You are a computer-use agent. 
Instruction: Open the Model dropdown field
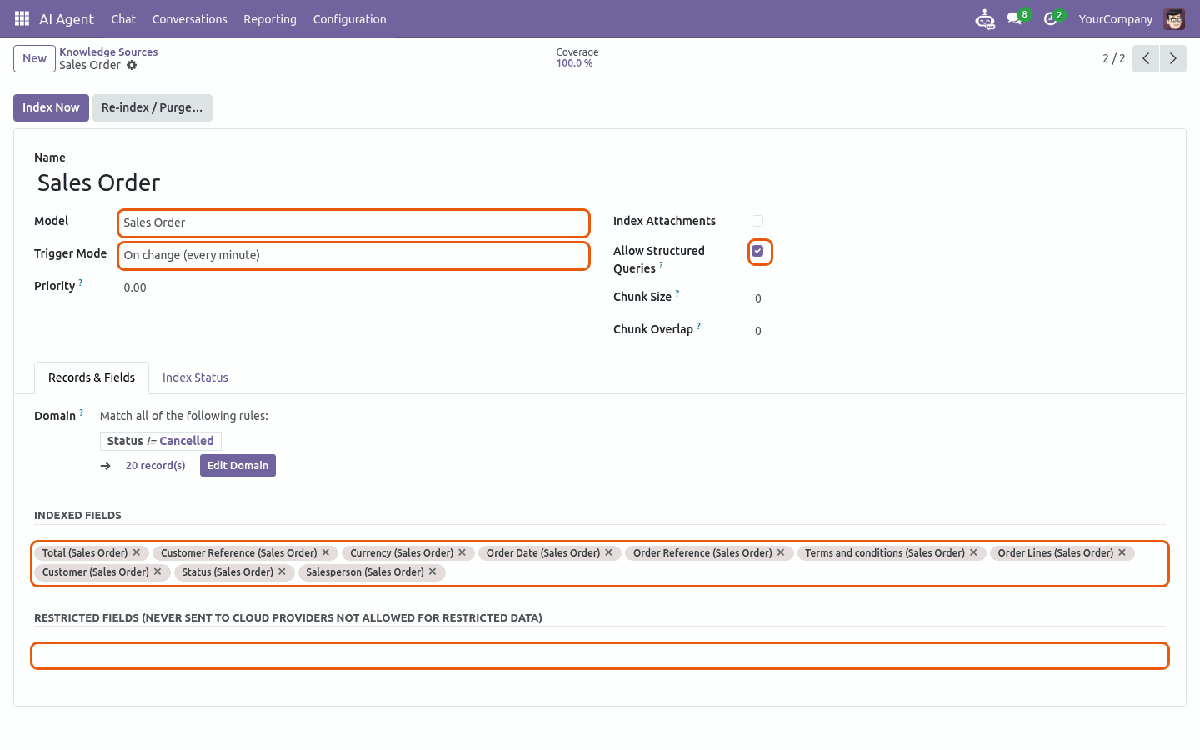[x=353, y=223]
